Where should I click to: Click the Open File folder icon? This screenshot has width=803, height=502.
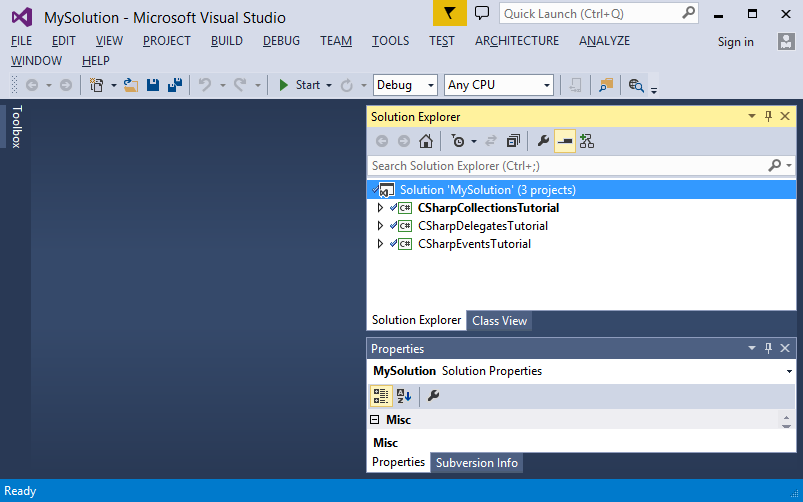tap(131, 85)
